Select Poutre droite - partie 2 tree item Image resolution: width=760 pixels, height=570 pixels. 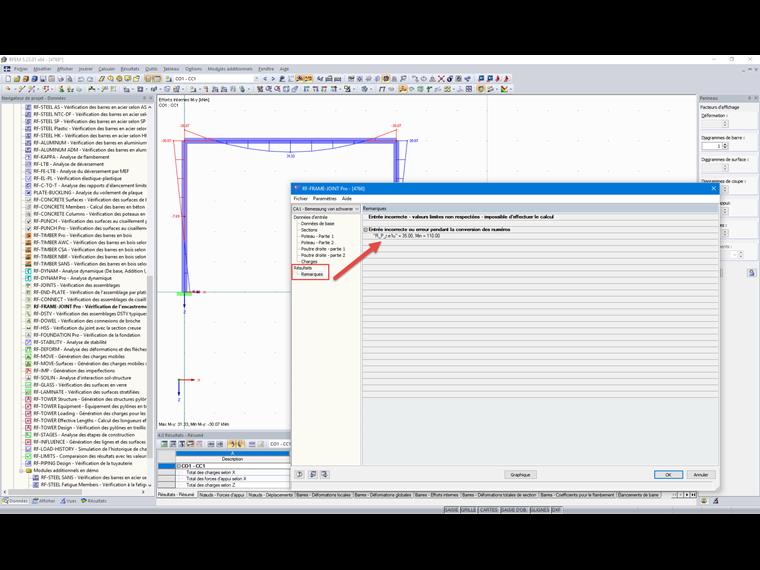click(323, 255)
